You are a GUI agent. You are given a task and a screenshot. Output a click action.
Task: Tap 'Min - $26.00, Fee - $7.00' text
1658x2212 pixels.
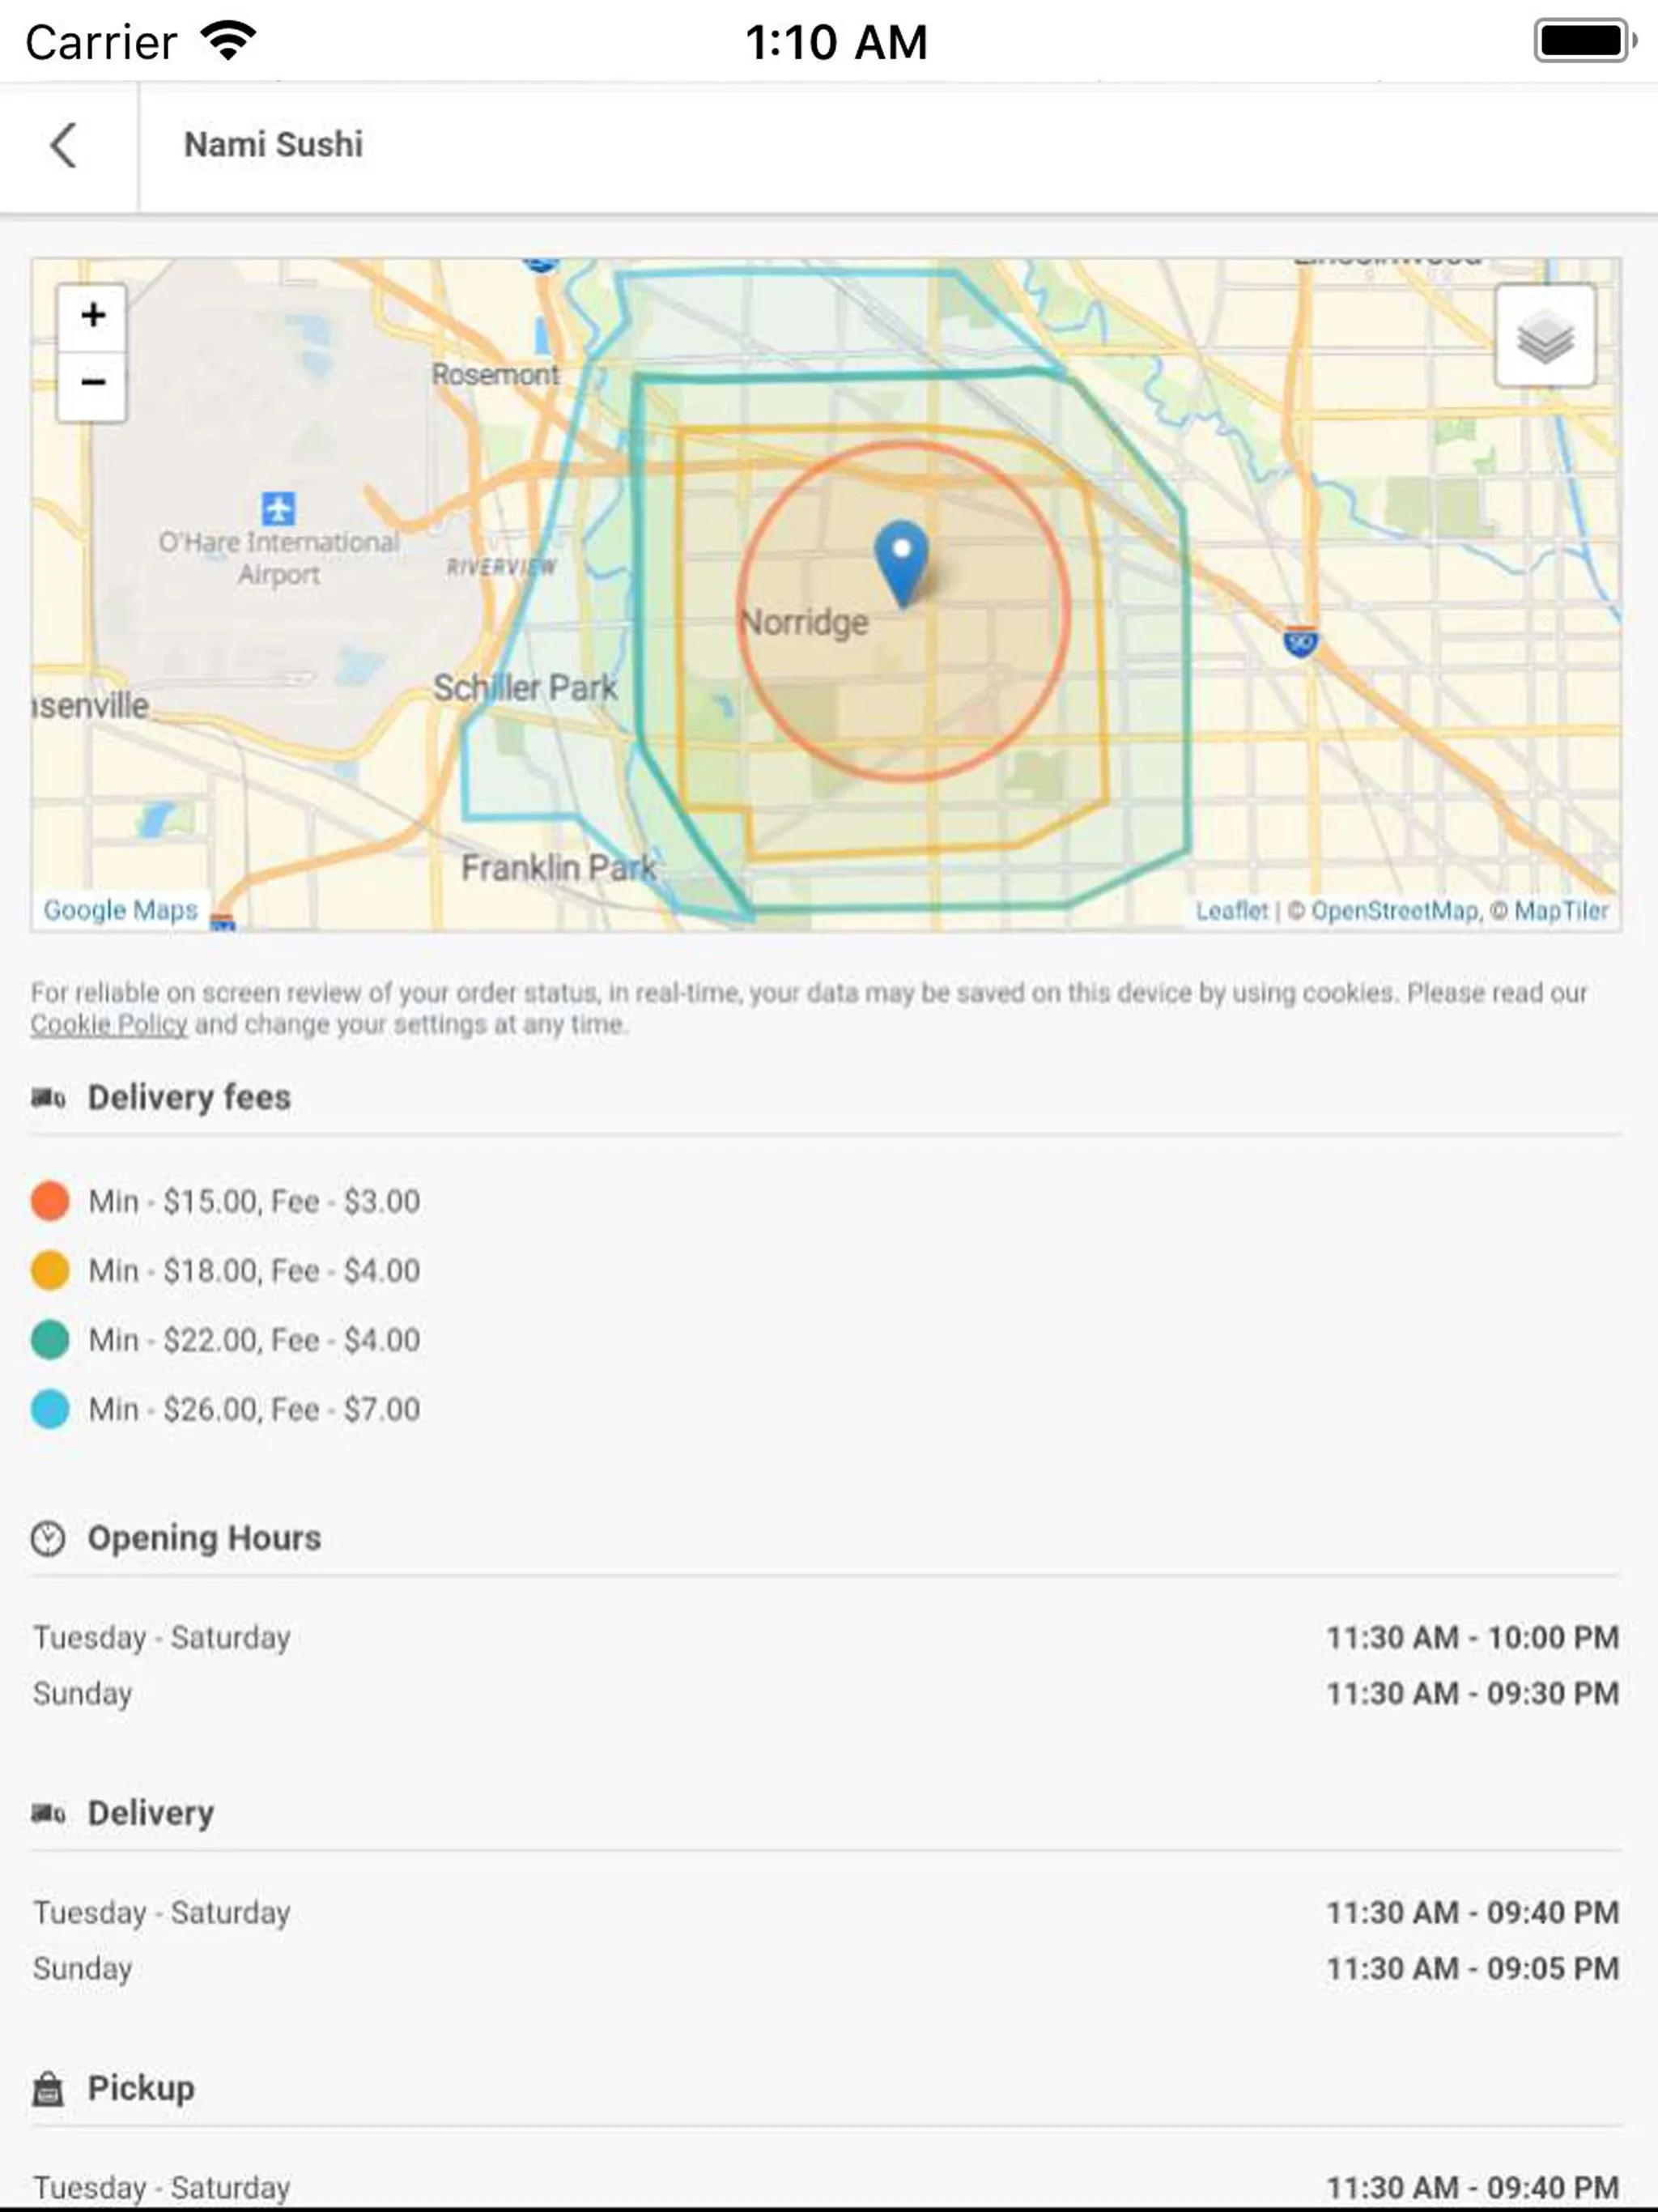coord(254,1409)
